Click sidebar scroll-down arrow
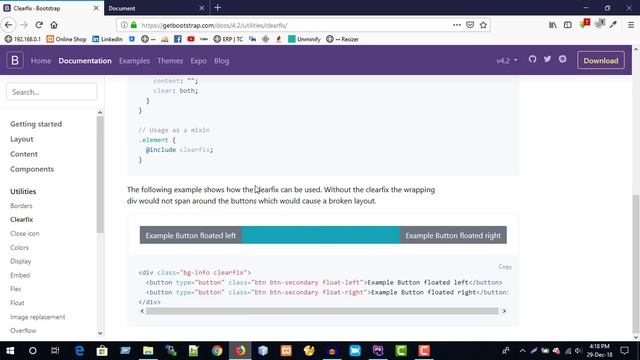The height and width of the screenshot is (360, 640). 100,333
